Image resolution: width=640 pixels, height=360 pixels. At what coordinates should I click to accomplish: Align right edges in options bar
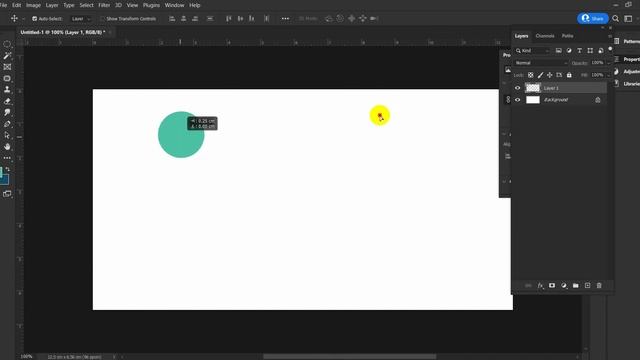pyautogui.click(x=195, y=18)
